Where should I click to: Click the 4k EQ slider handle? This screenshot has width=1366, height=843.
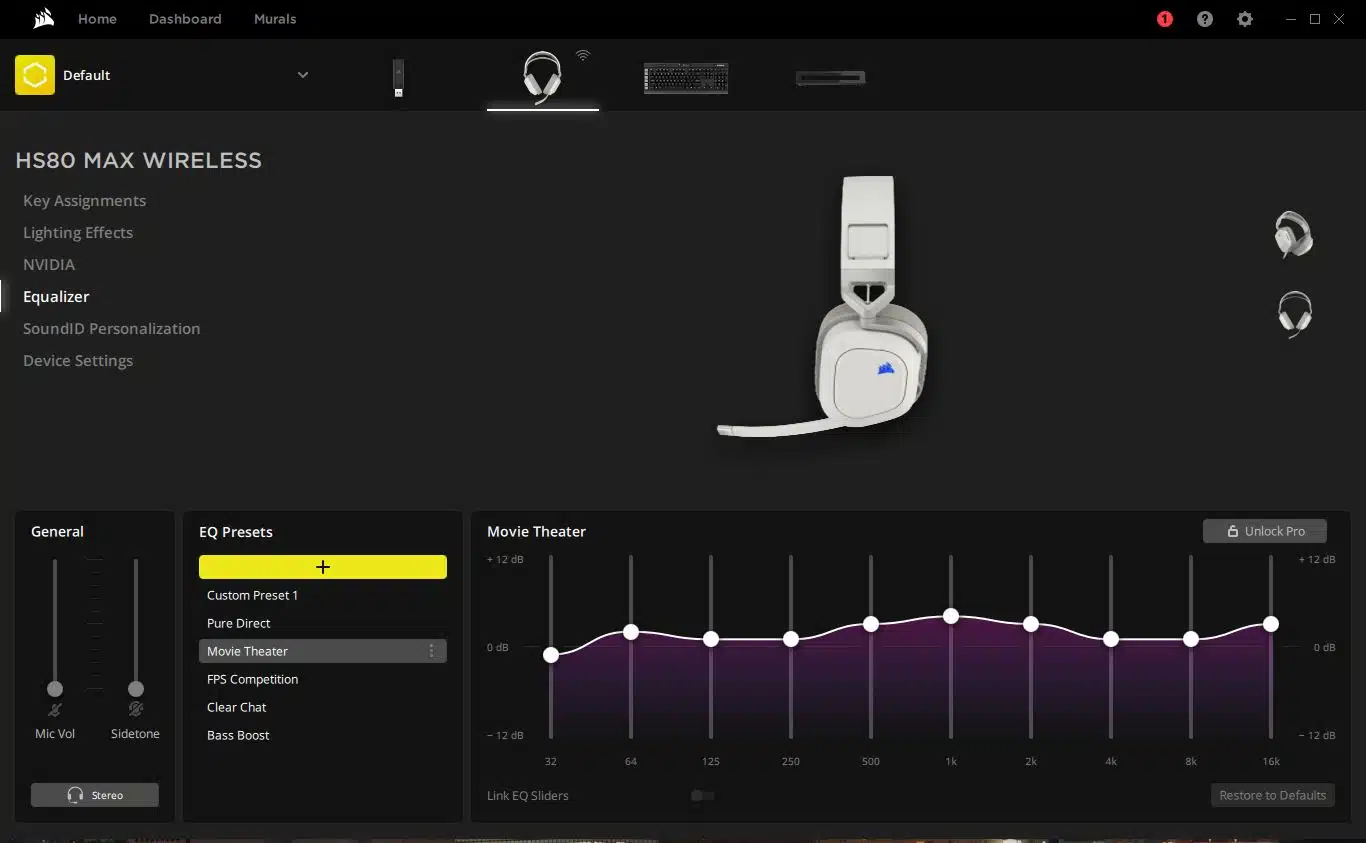(x=1111, y=639)
